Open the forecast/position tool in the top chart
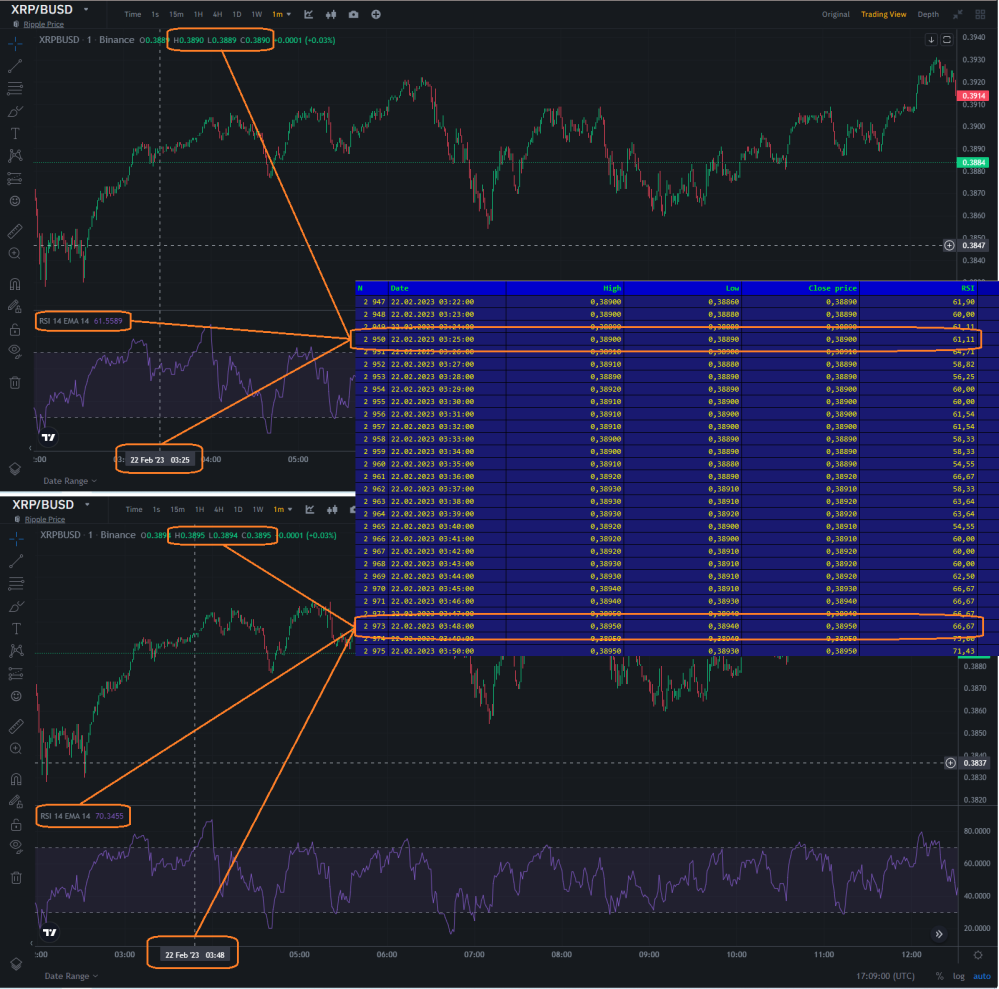 [15, 178]
